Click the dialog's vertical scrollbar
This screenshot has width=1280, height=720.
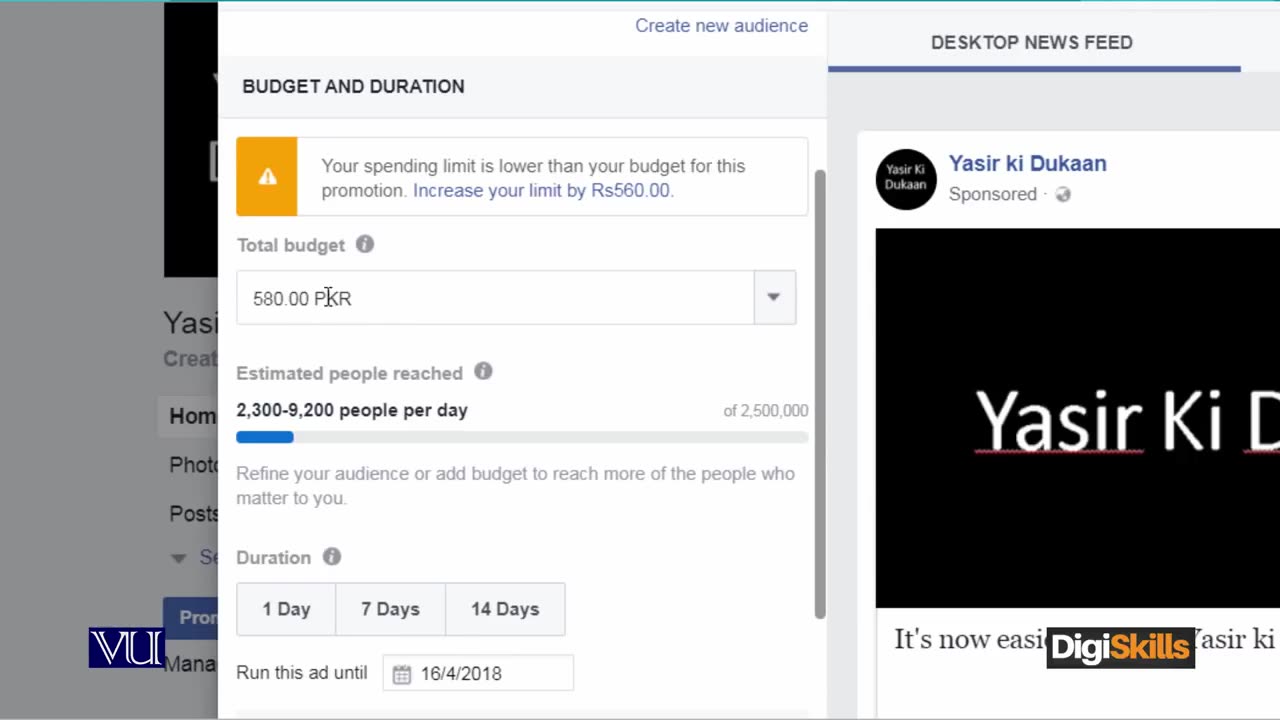point(820,394)
